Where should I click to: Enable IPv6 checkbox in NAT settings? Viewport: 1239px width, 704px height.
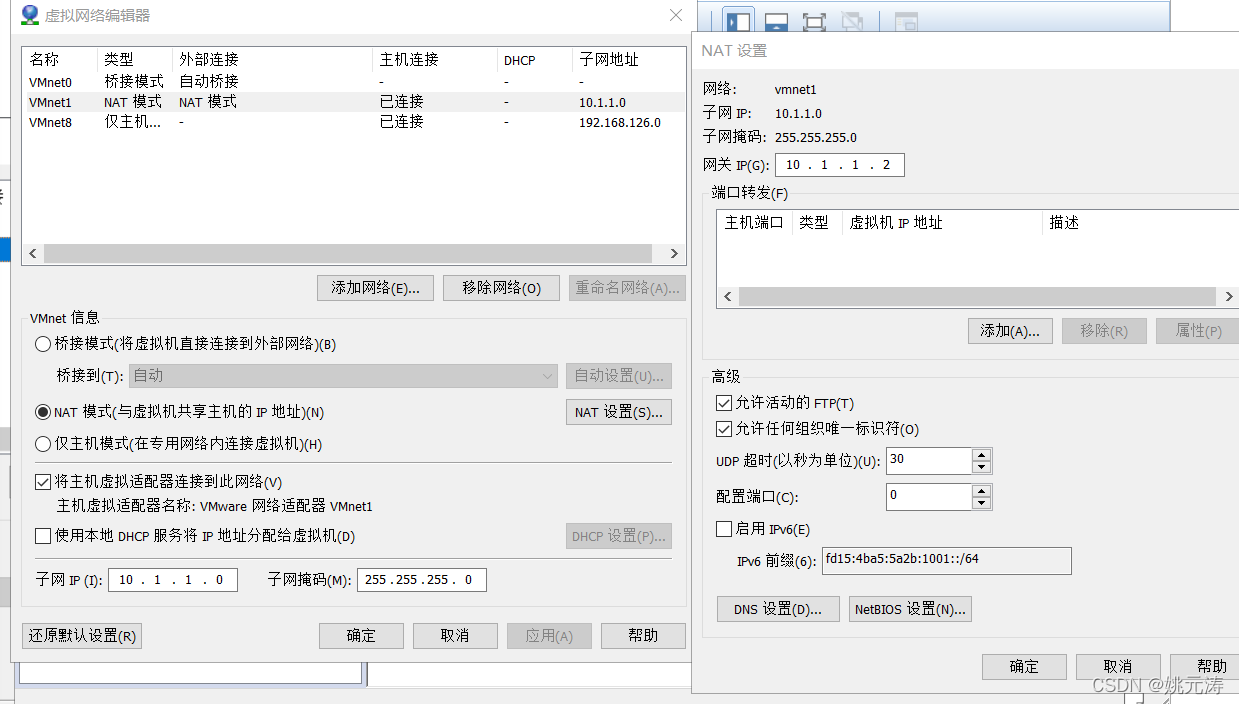tap(724, 529)
